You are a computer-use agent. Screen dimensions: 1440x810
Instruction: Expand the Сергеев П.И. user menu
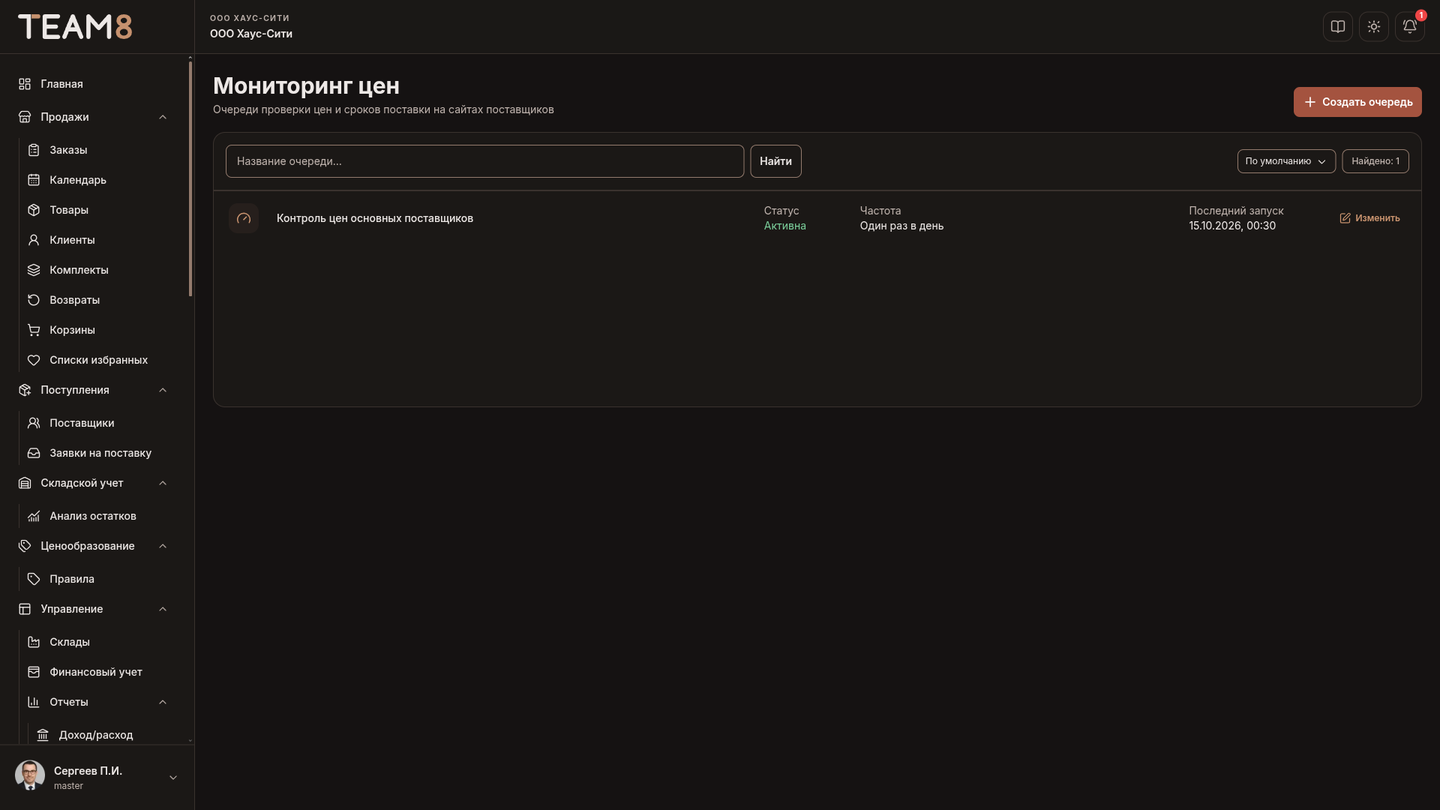point(173,778)
